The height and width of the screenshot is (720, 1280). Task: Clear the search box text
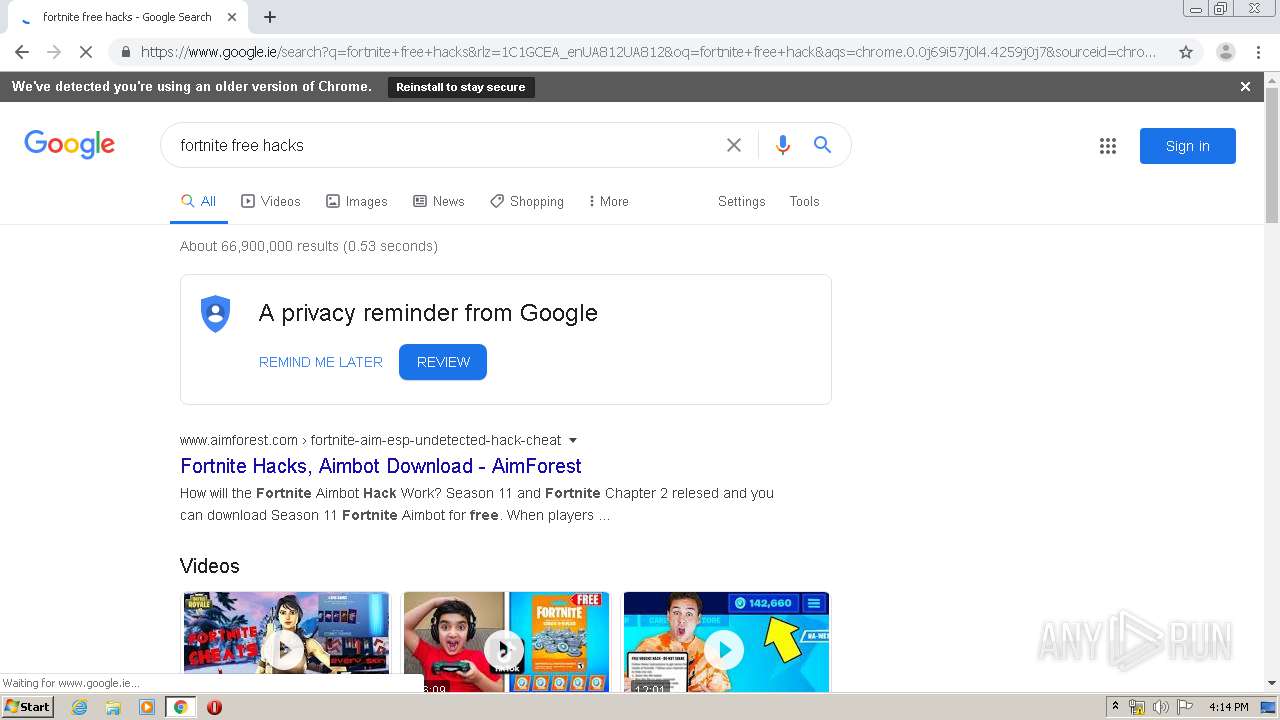[x=734, y=145]
